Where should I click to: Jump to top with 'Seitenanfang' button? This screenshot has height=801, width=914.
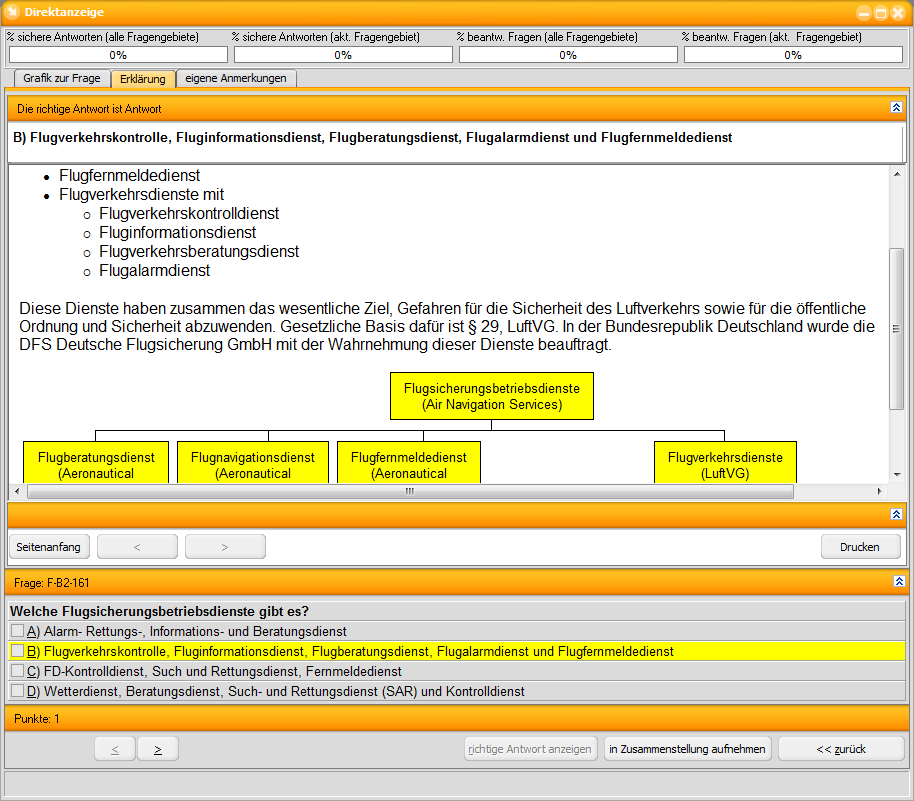[x=49, y=547]
